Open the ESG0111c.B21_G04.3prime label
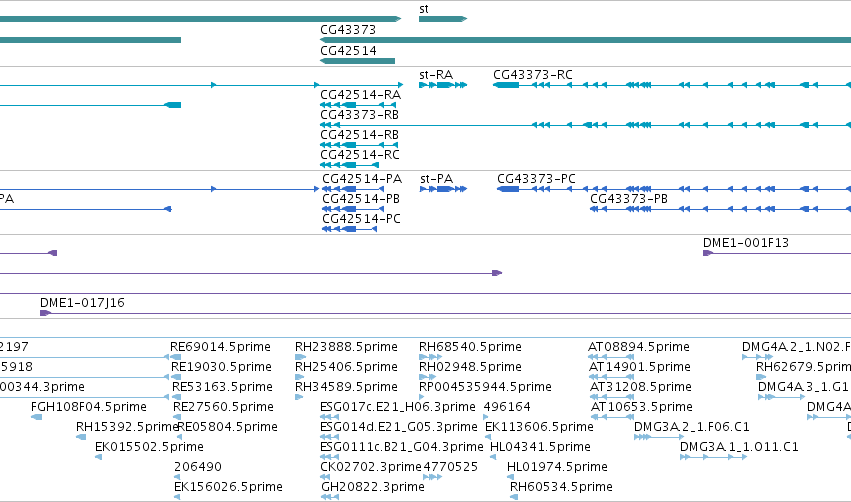Image resolution: width=851 pixels, height=502 pixels. [402, 447]
